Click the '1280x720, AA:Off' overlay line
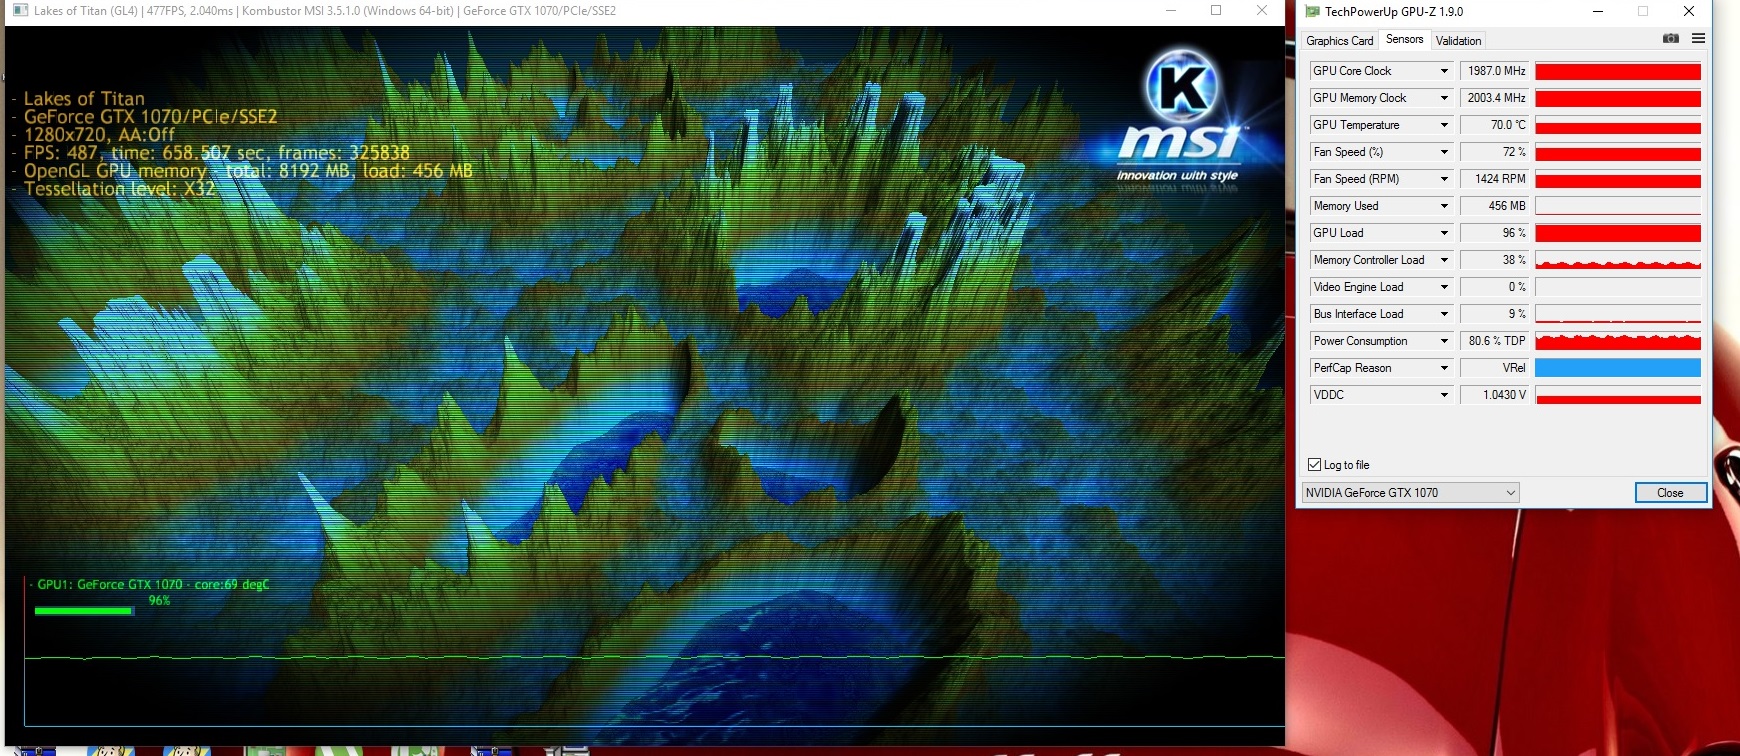 [99, 134]
